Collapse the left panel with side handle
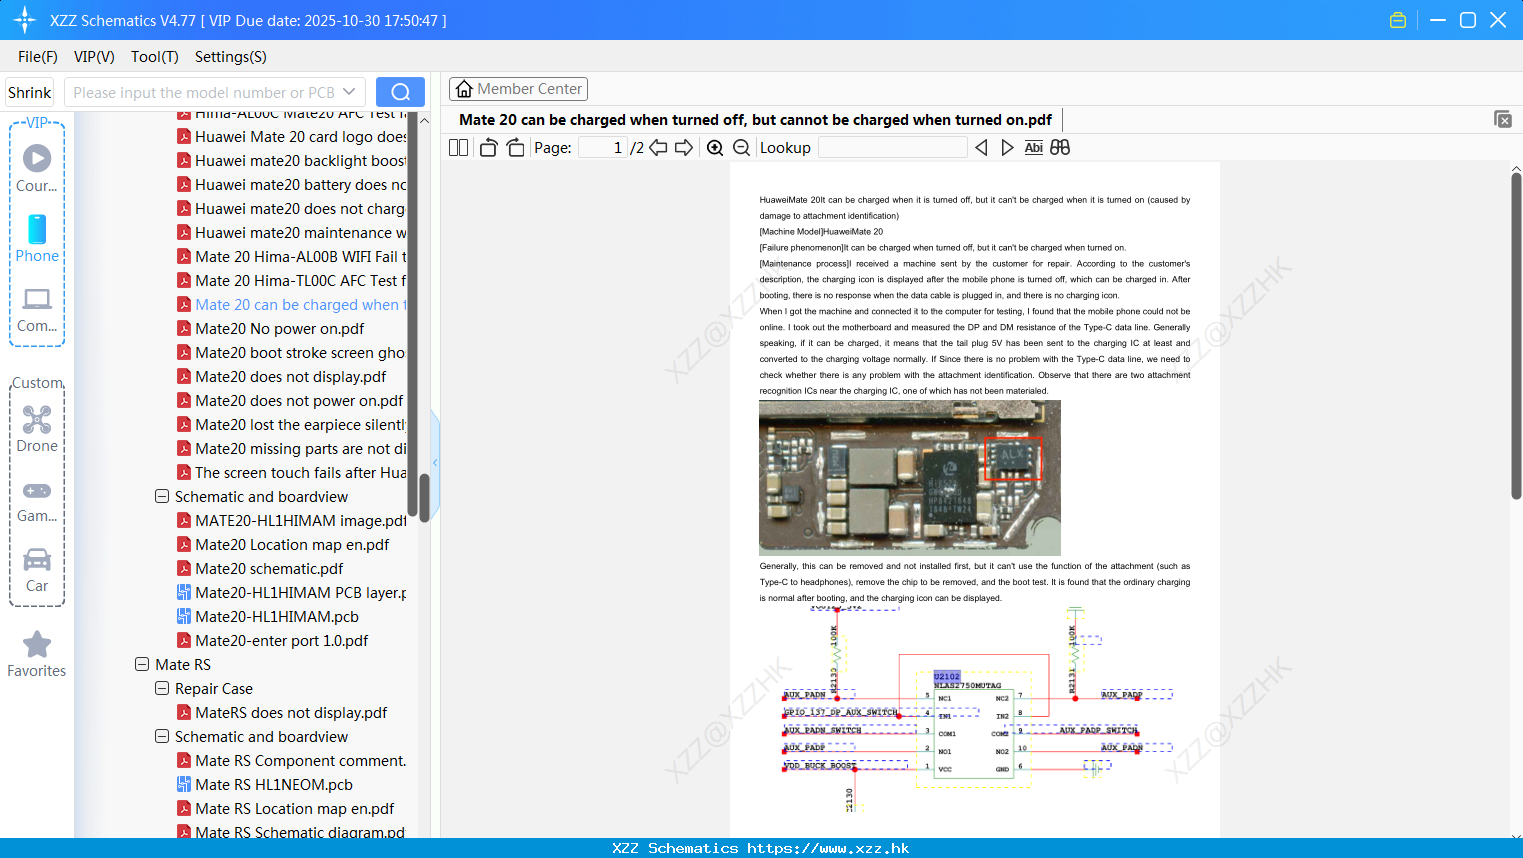The width and height of the screenshot is (1523, 858). [435, 463]
